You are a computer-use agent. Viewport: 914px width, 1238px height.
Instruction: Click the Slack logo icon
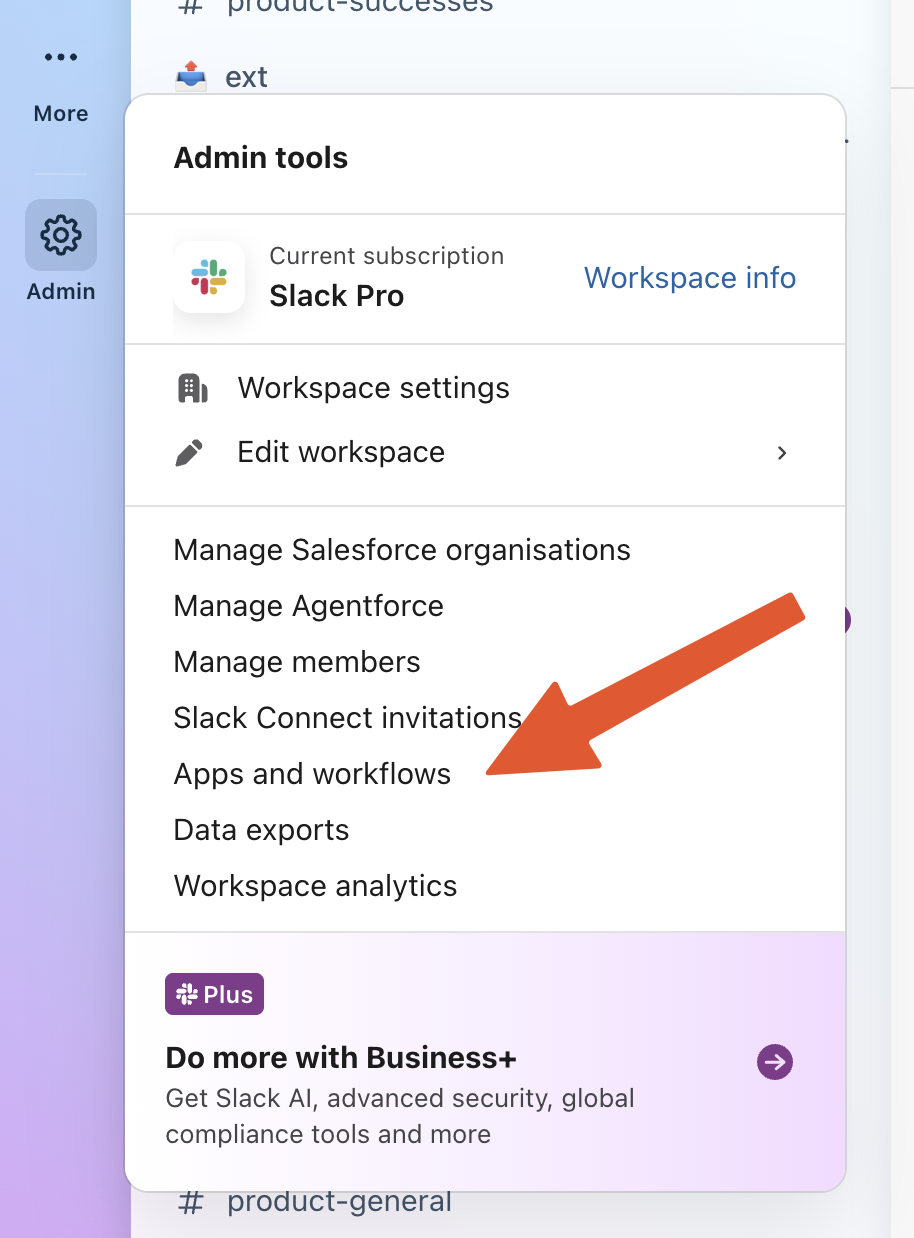pos(209,277)
